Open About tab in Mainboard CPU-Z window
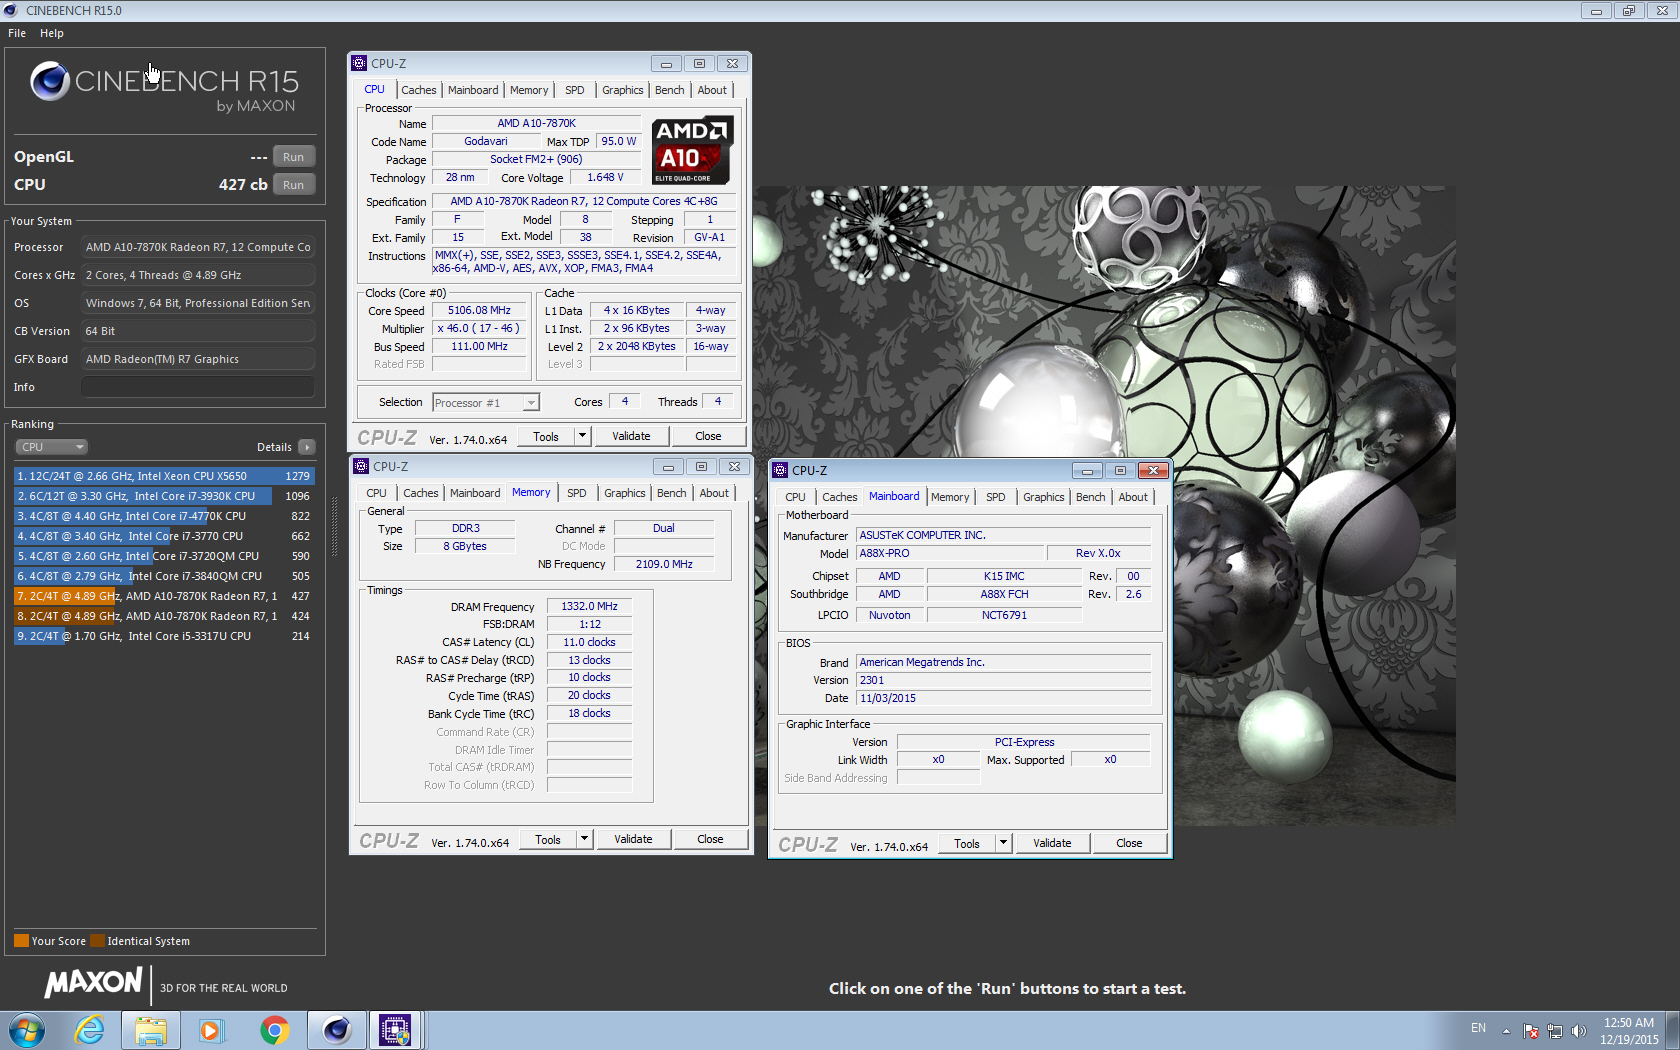 point(1133,497)
